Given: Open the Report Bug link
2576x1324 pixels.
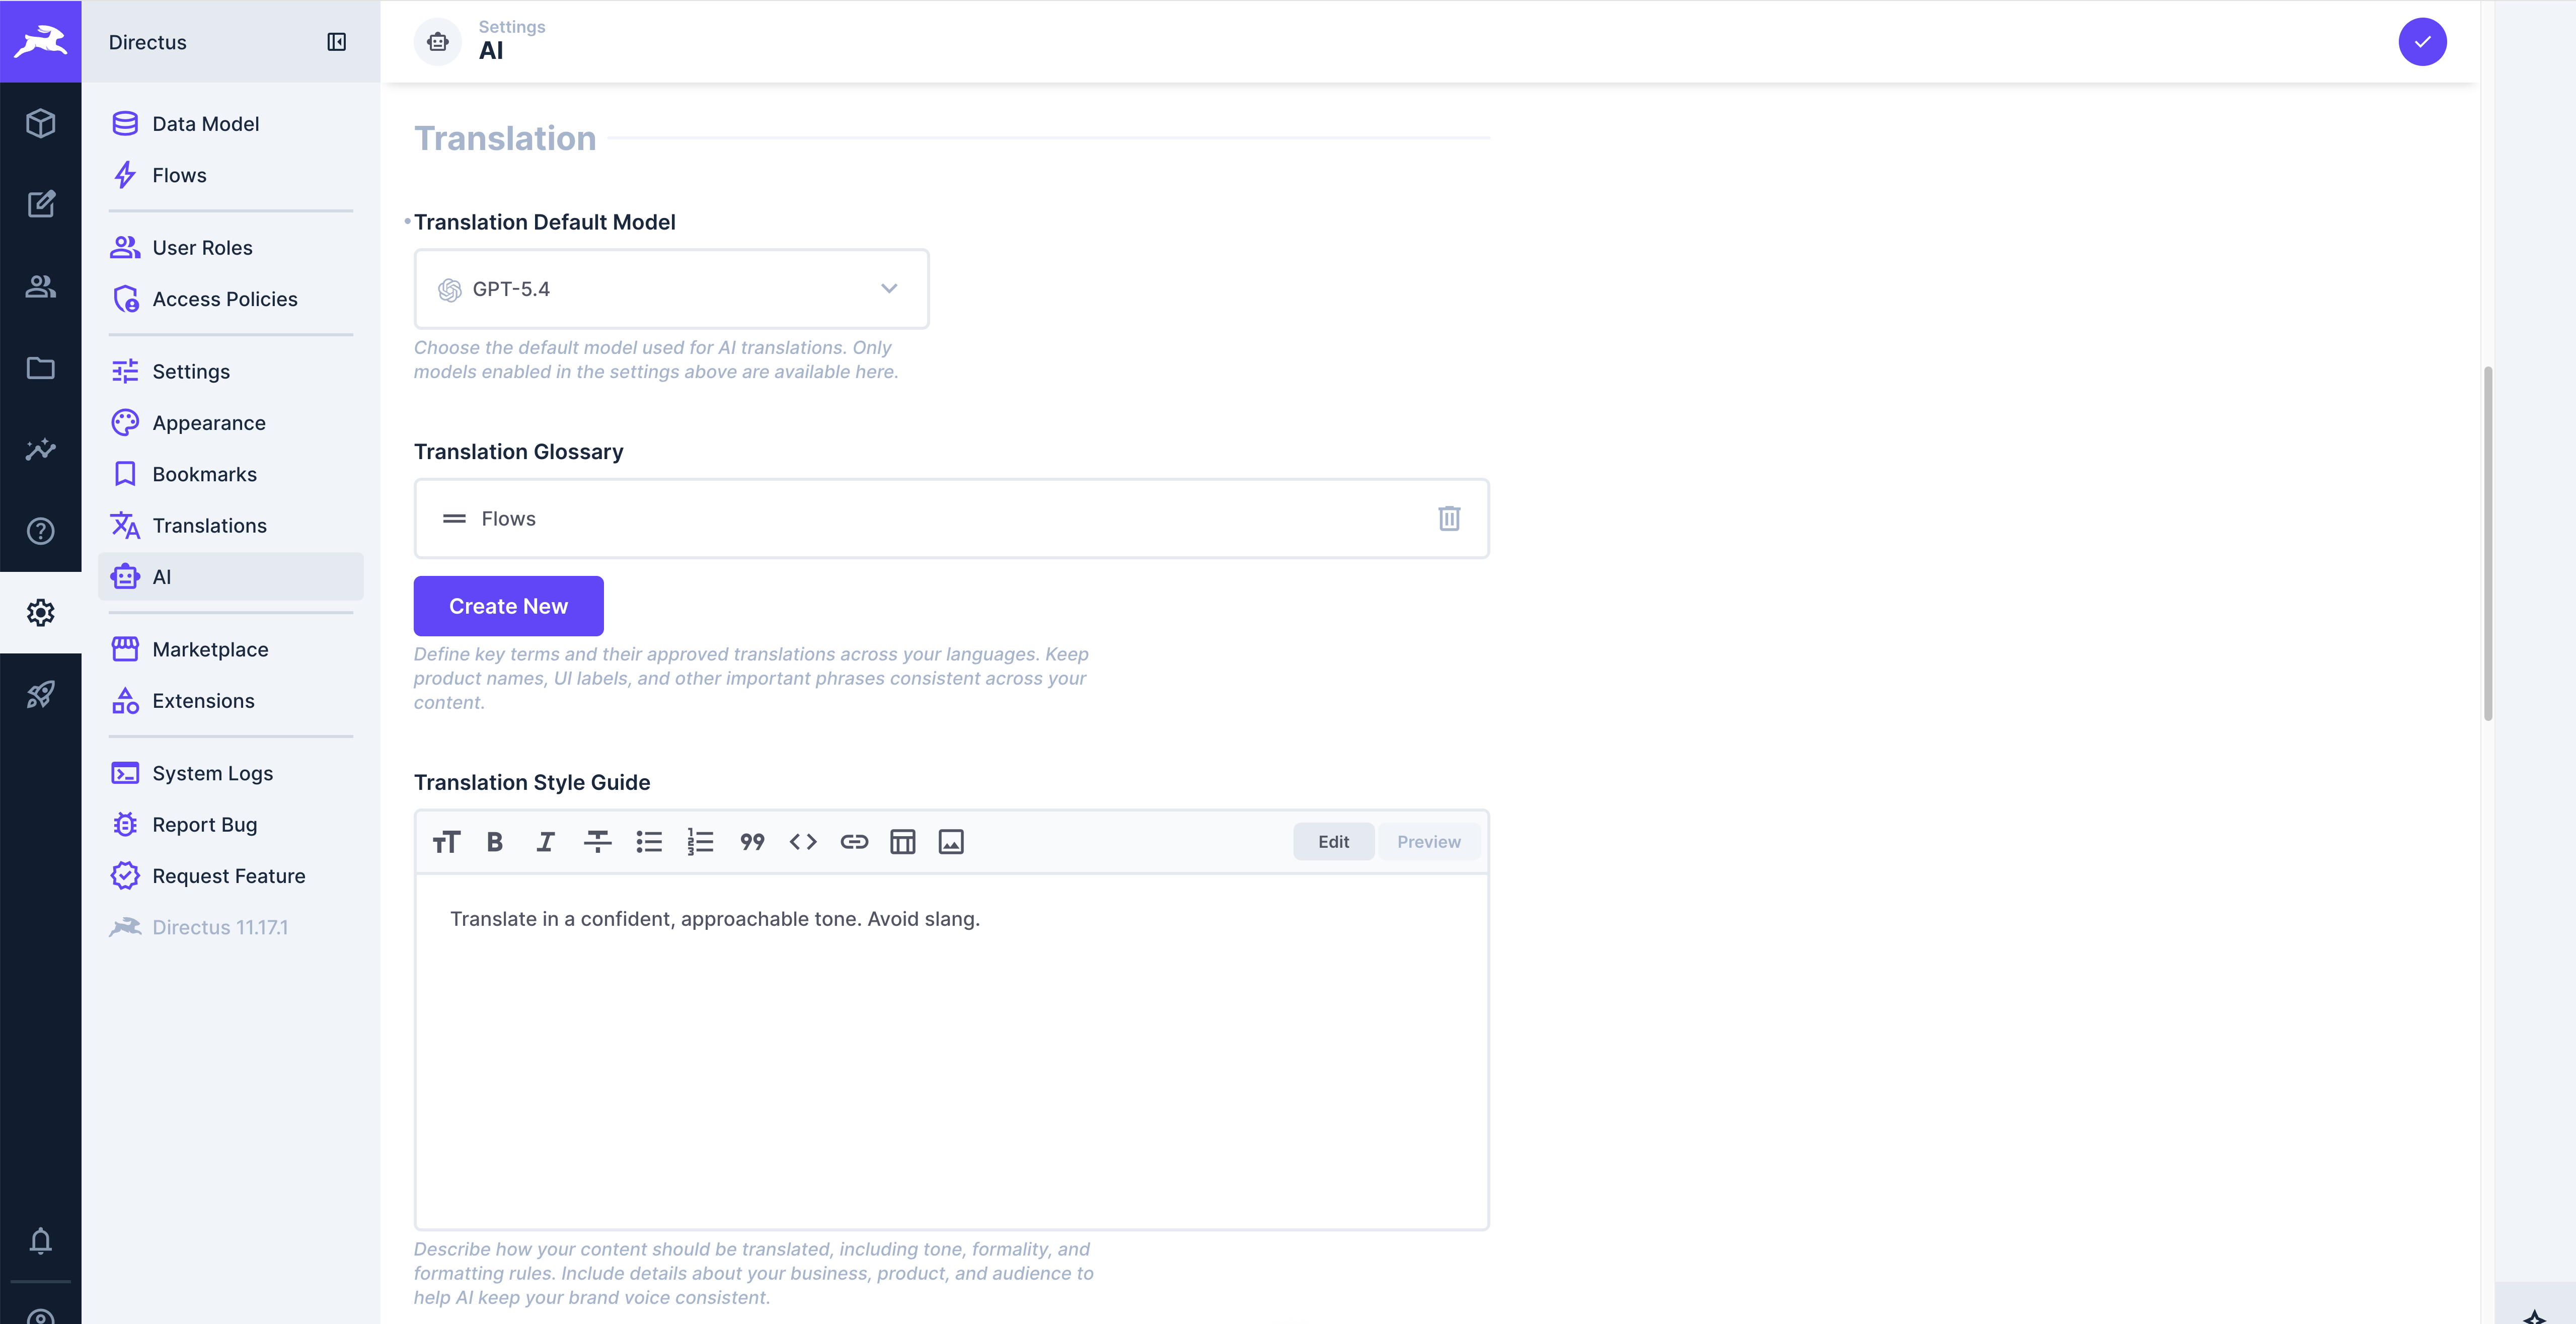Looking at the screenshot, I should [x=206, y=824].
